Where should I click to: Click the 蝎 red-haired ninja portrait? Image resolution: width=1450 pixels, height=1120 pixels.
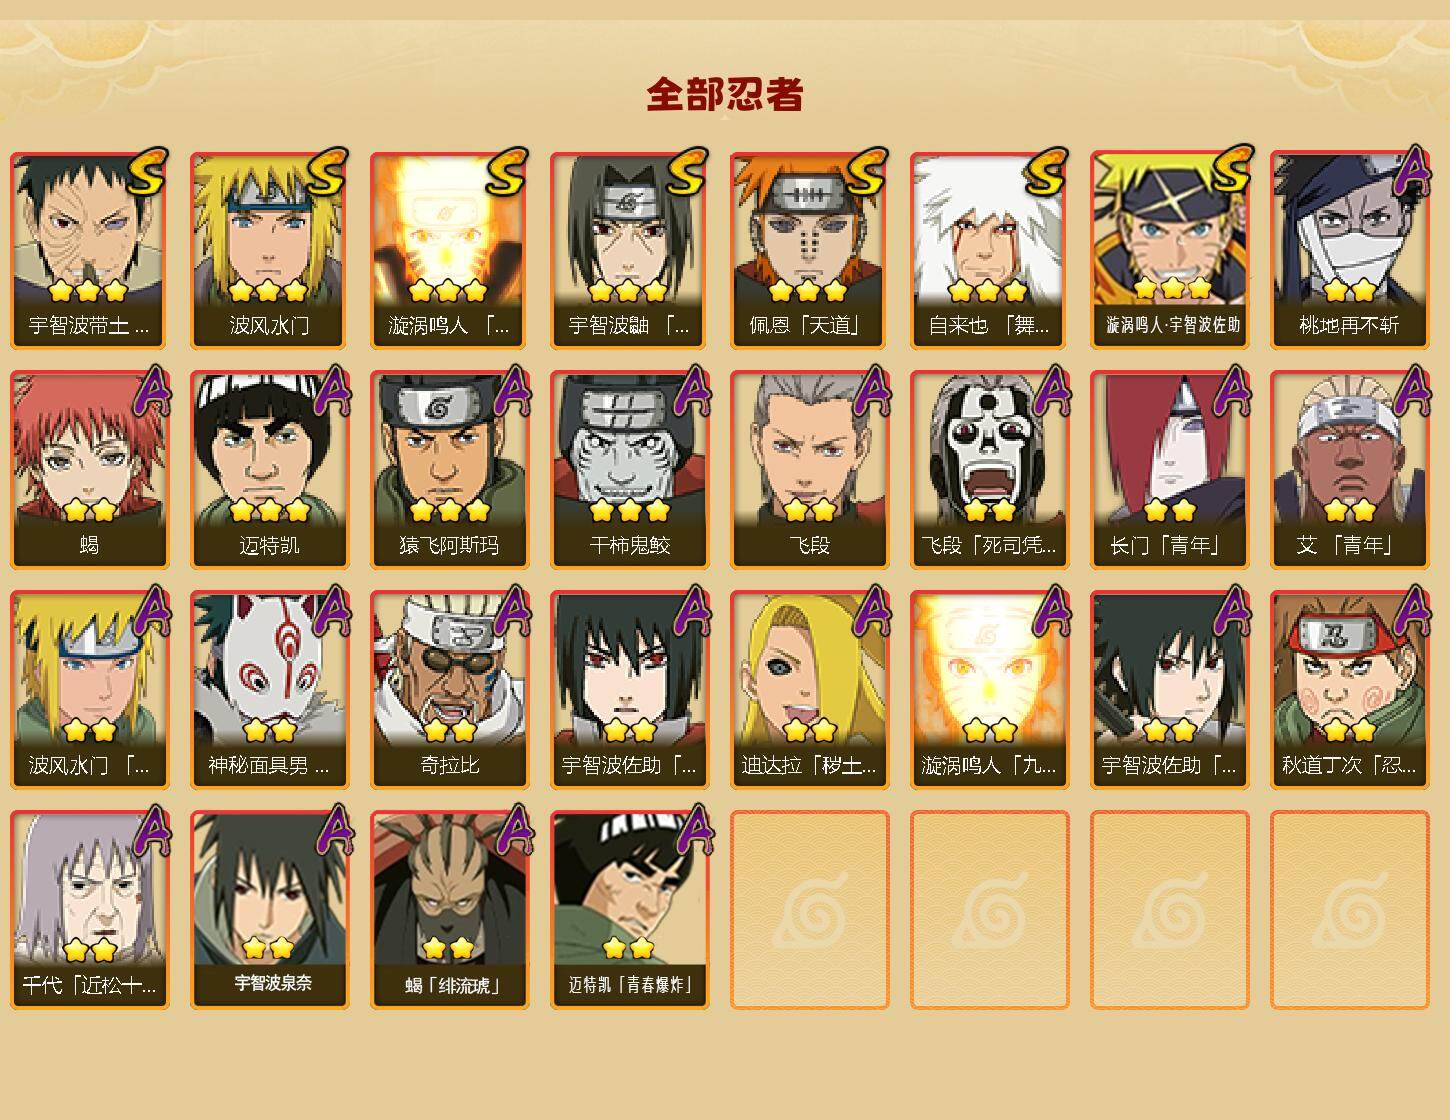pos(89,470)
